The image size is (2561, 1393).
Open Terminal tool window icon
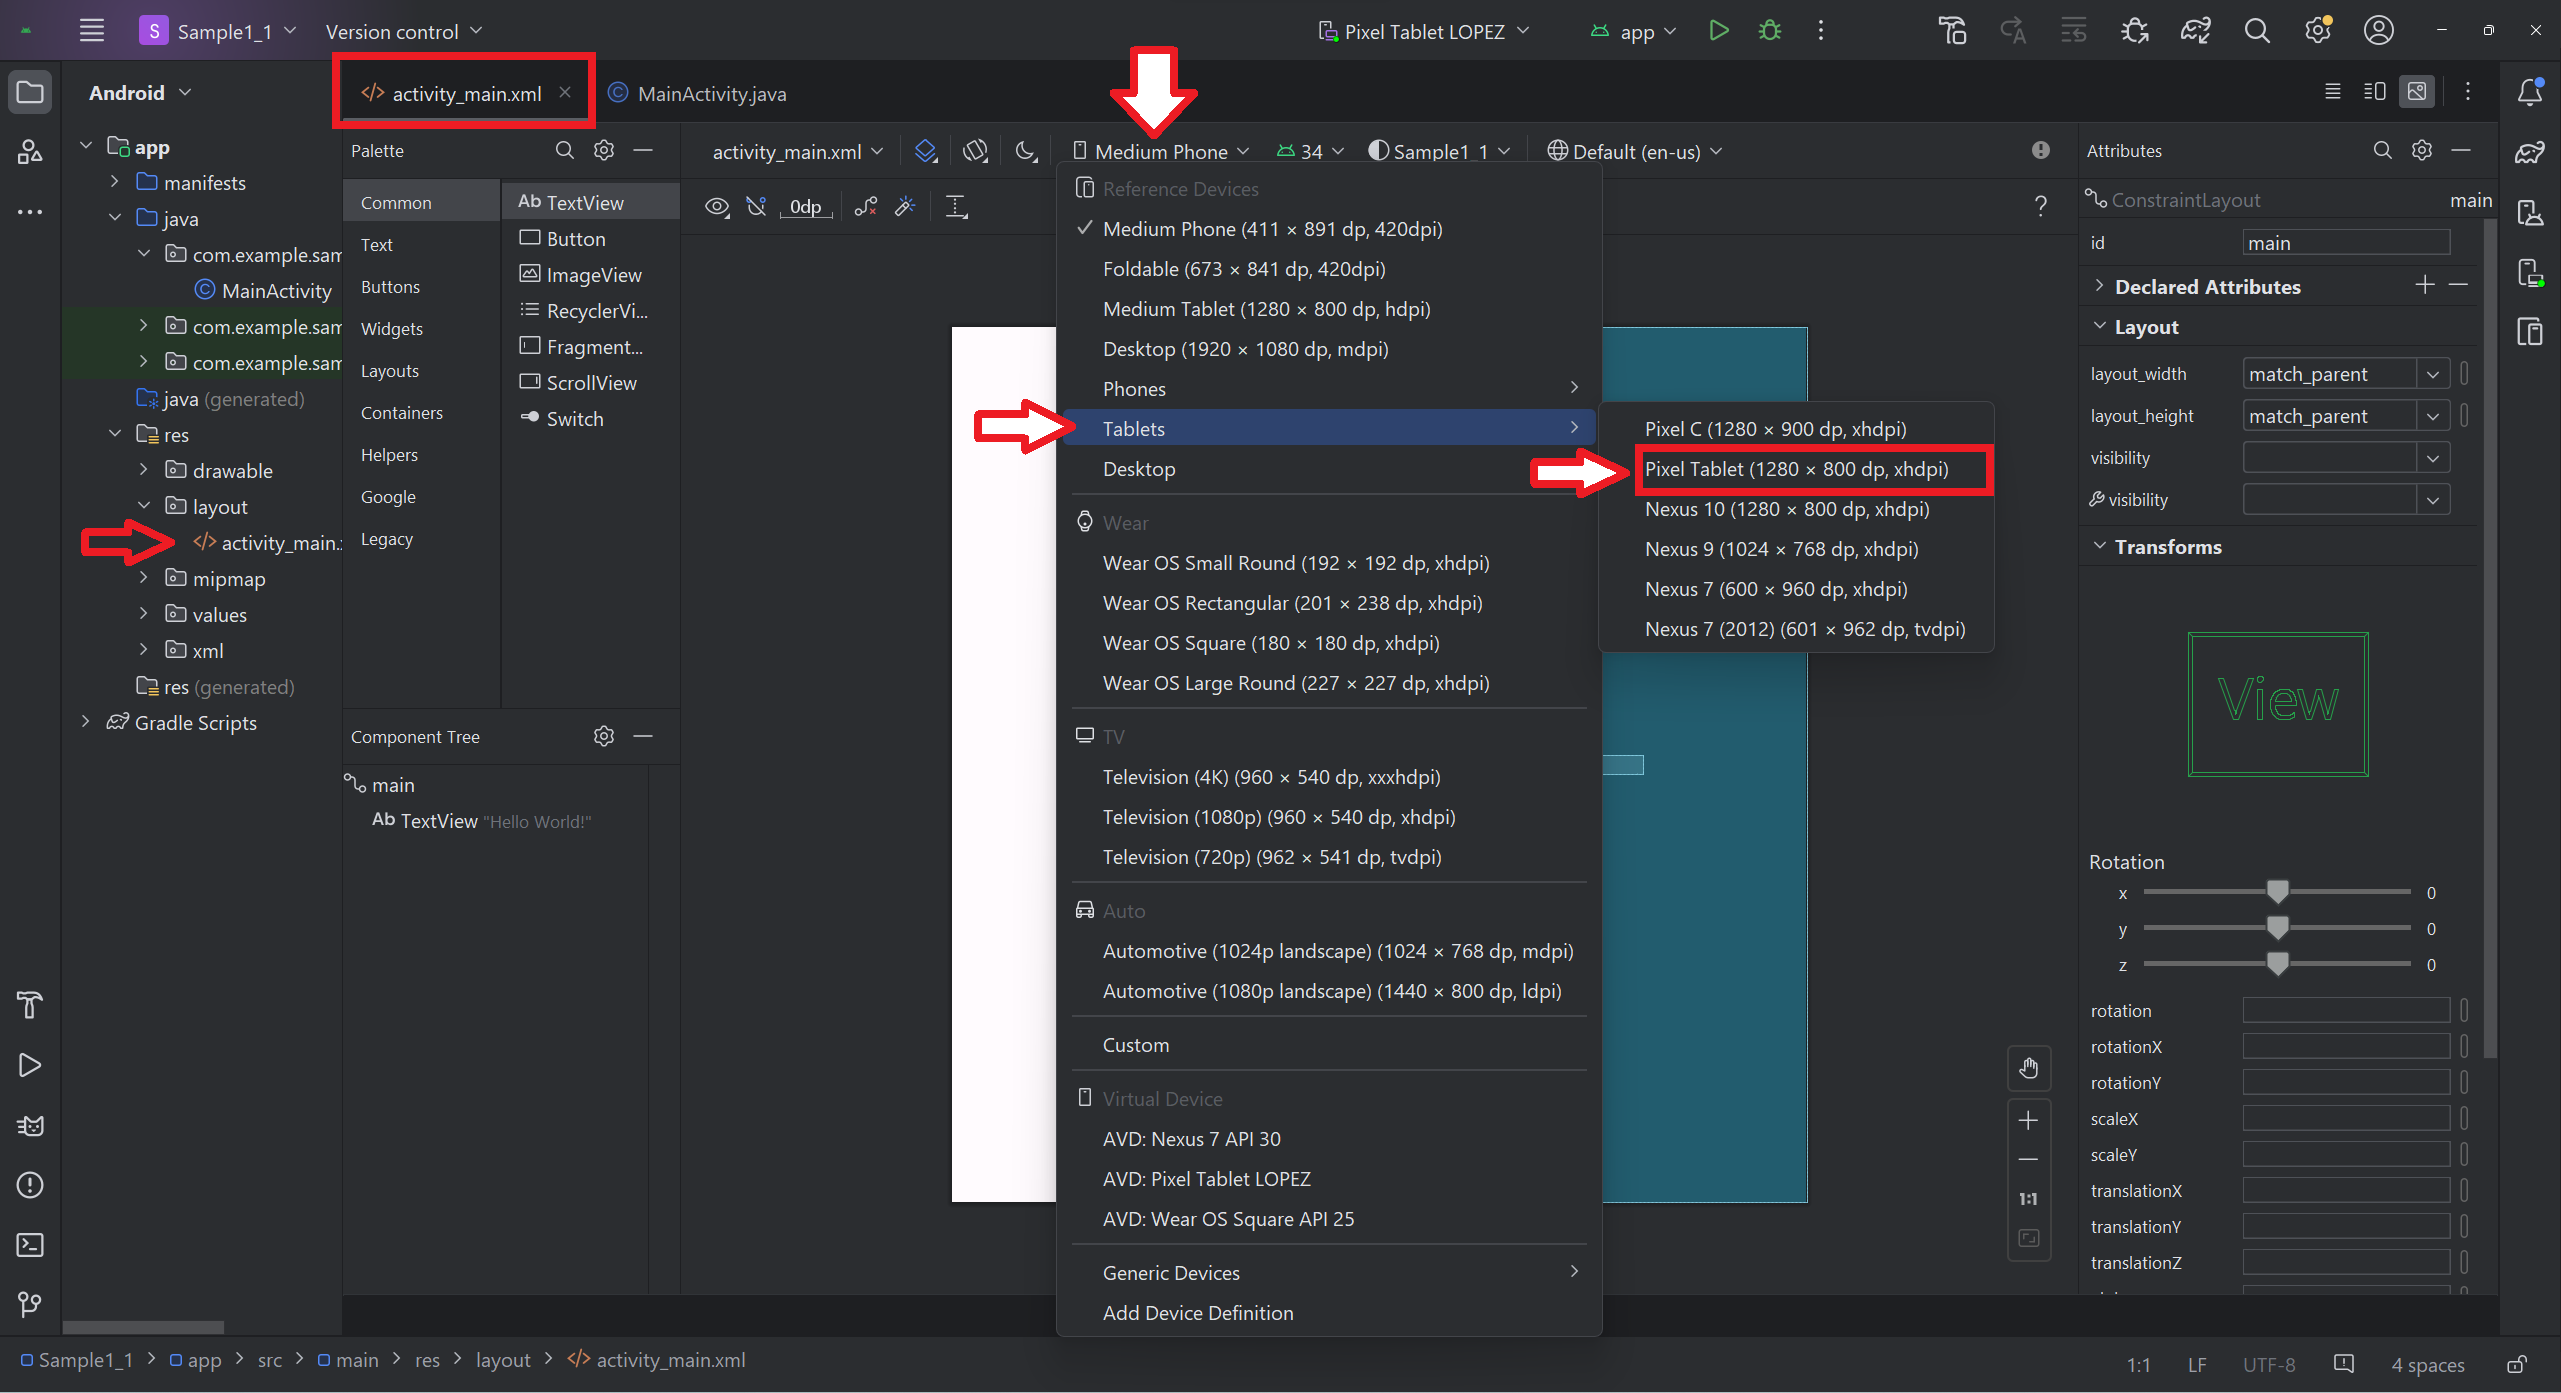pyautogui.click(x=30, y=1245)
